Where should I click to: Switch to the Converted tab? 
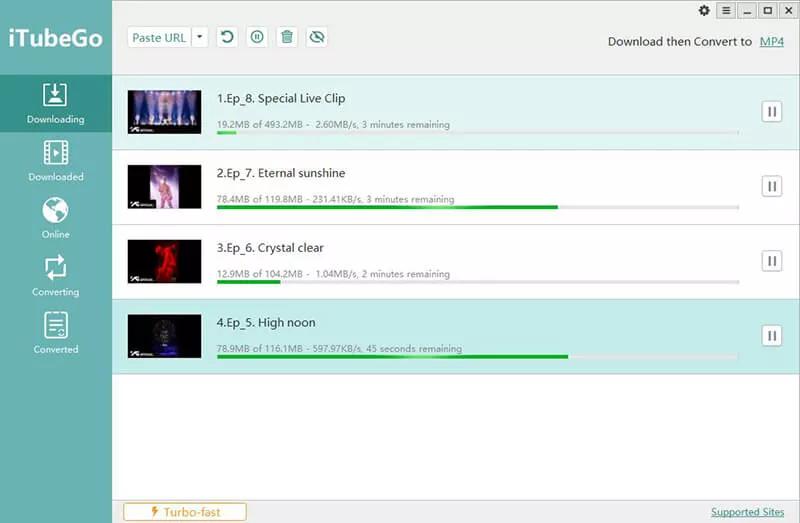(x=56, y=334)
